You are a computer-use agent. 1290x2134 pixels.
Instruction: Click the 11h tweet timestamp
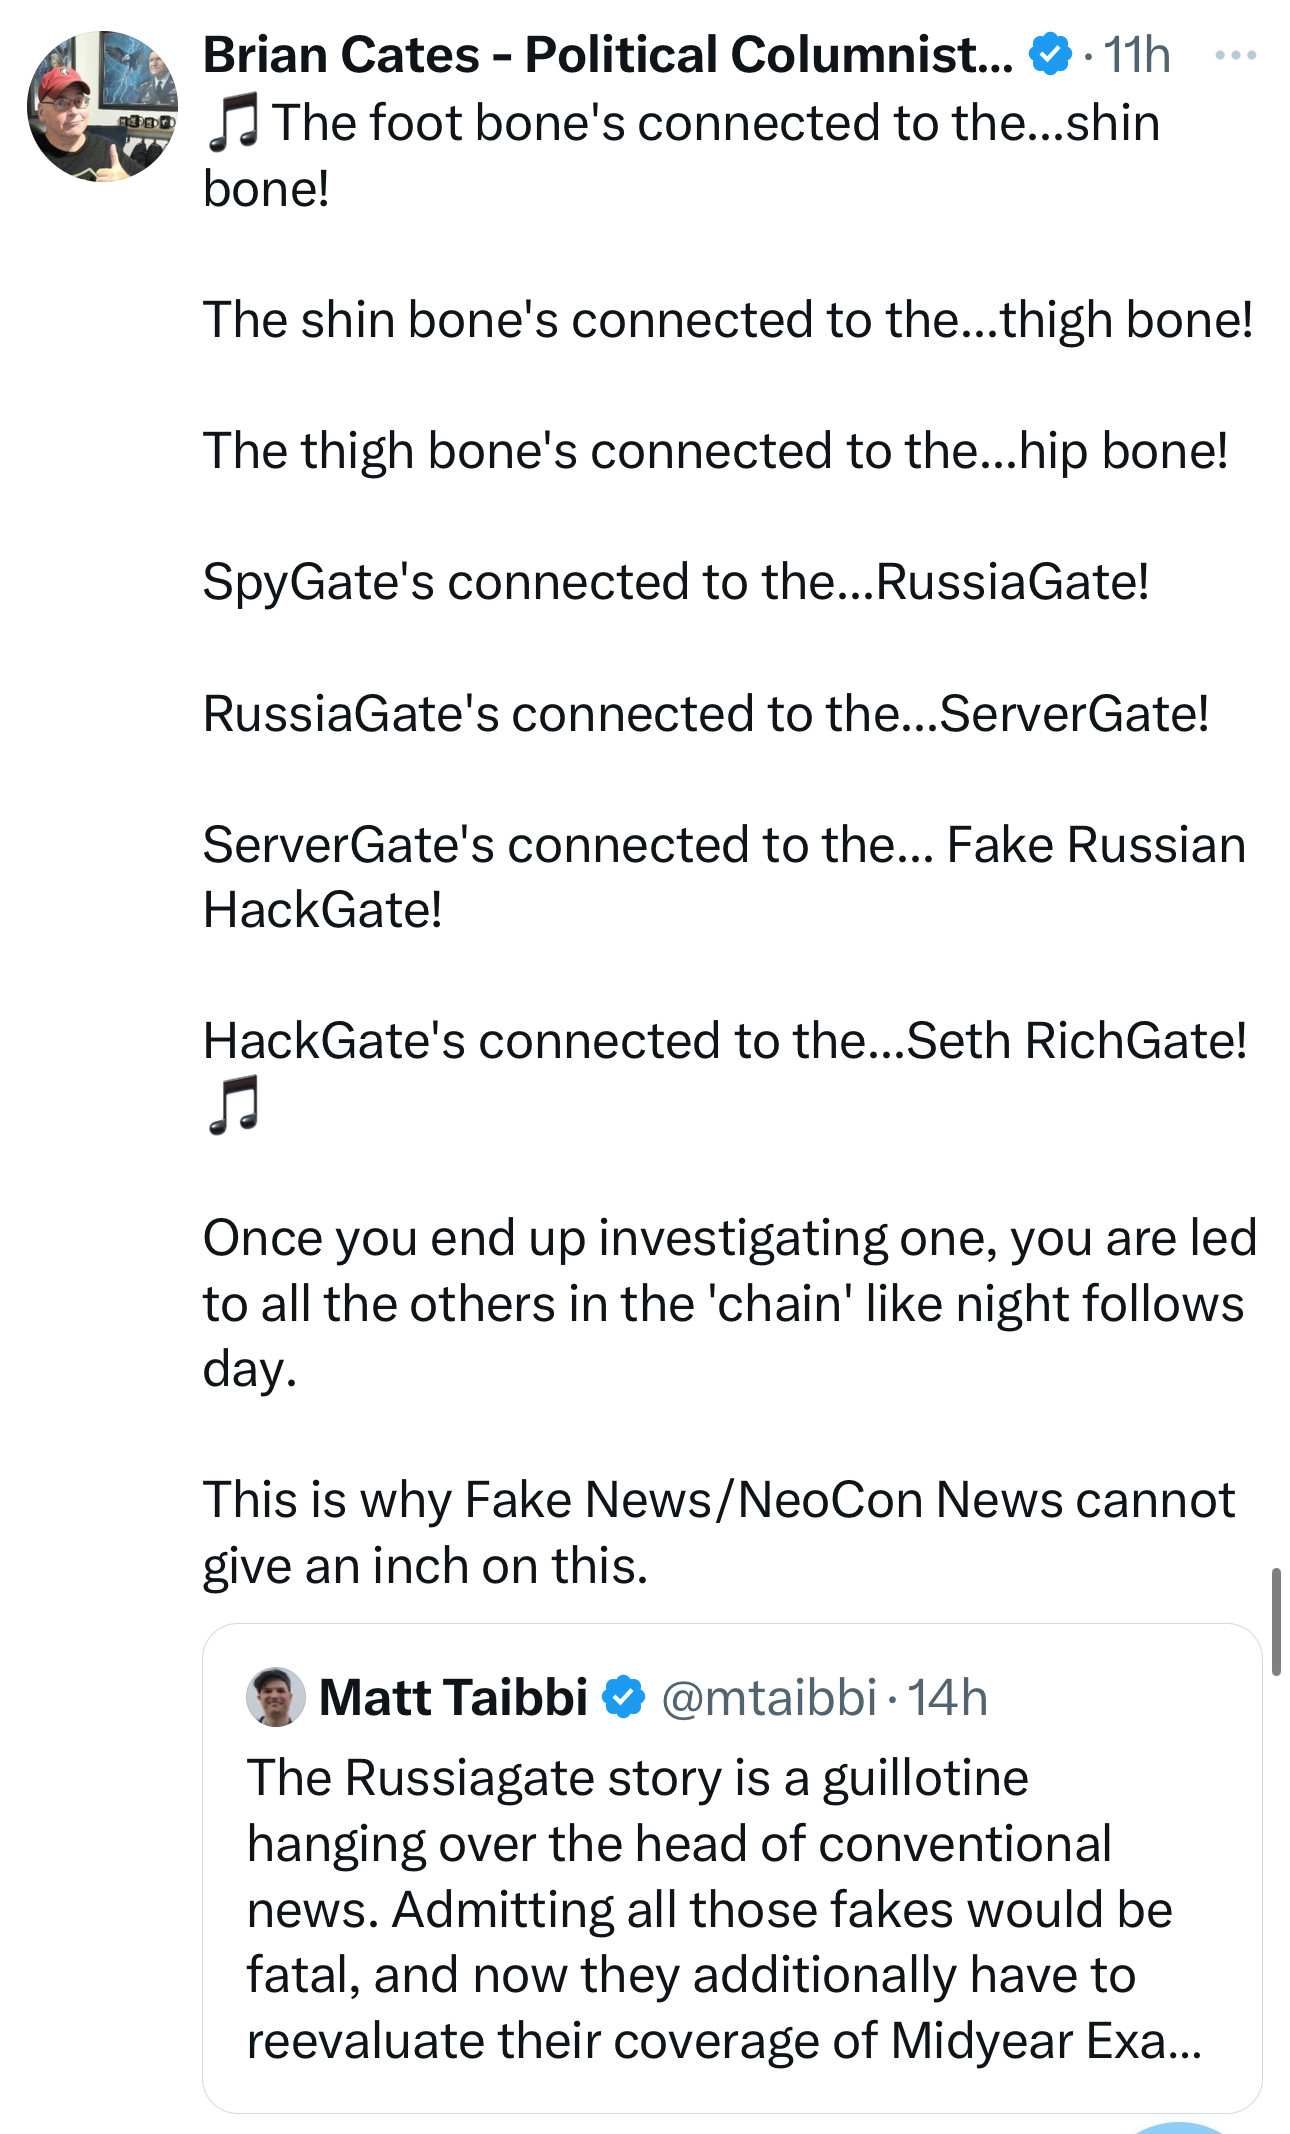coord(1137,55)
